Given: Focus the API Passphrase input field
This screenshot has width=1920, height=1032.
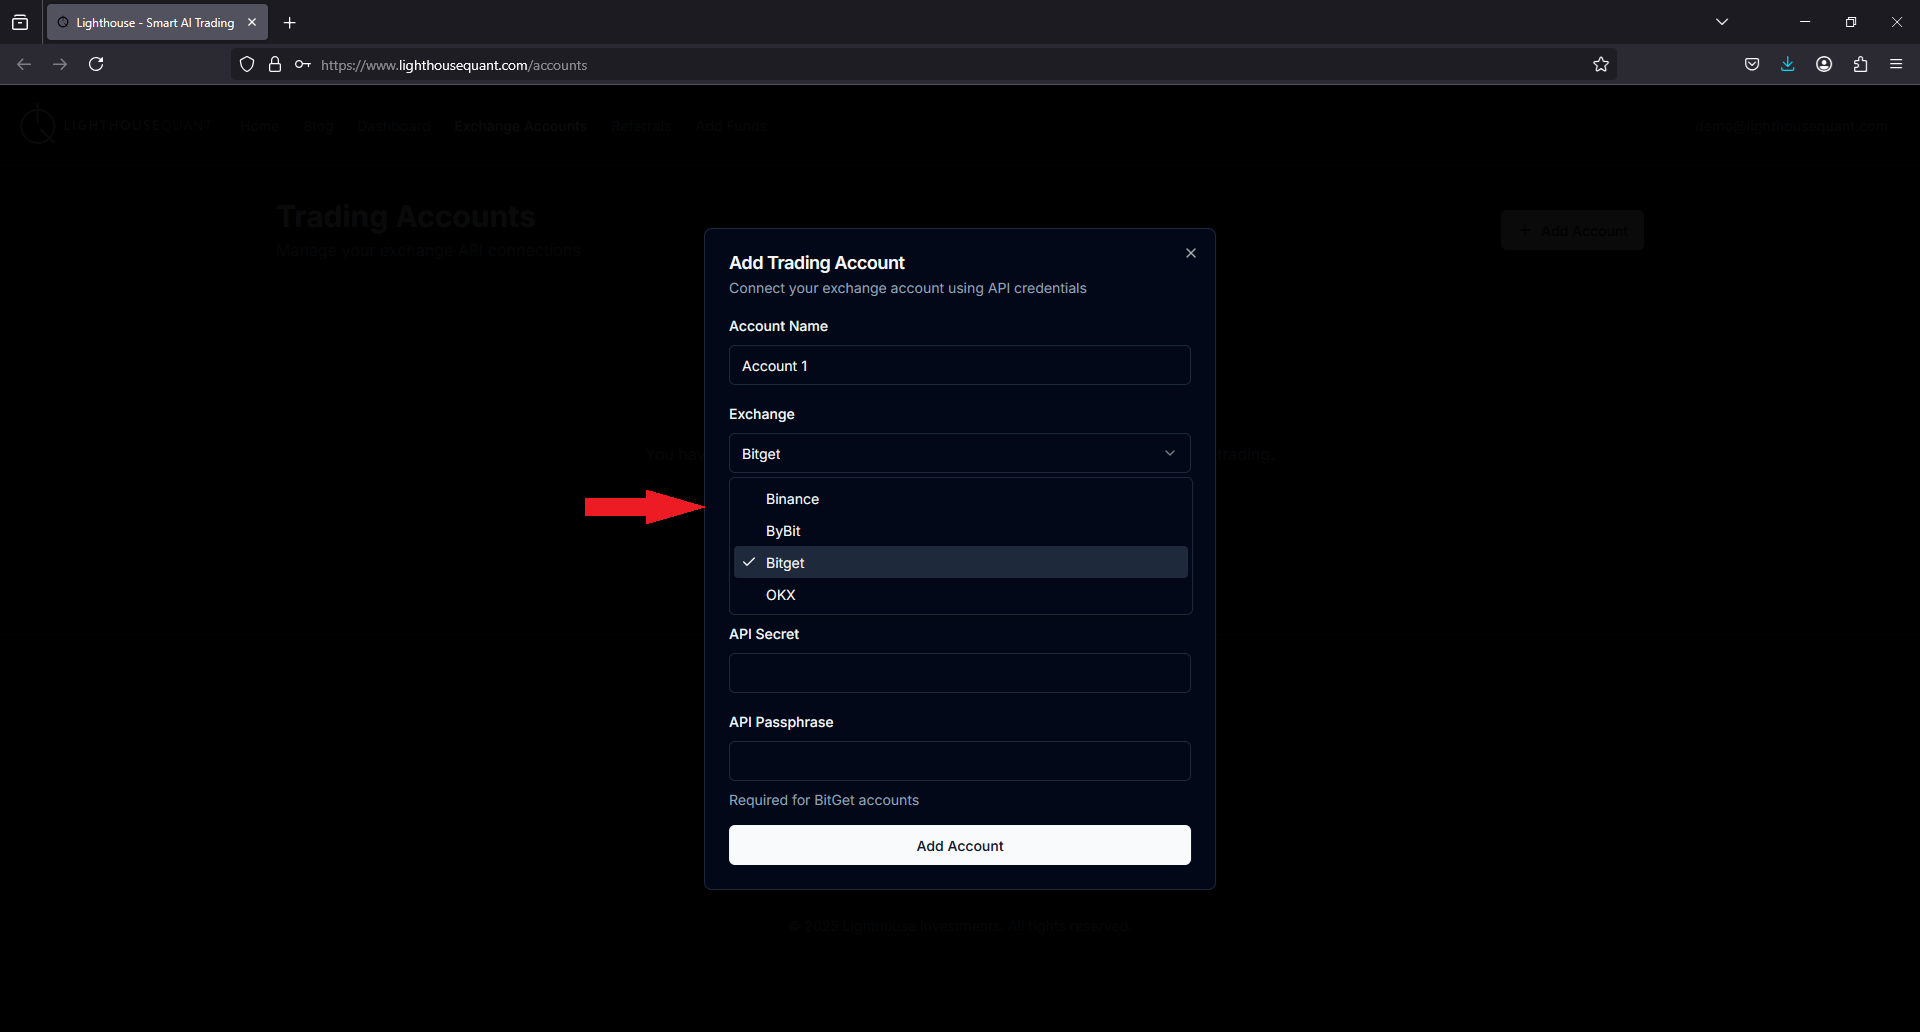Looking at the screenshot, I should pyautogui.click(x=960, y=762).
